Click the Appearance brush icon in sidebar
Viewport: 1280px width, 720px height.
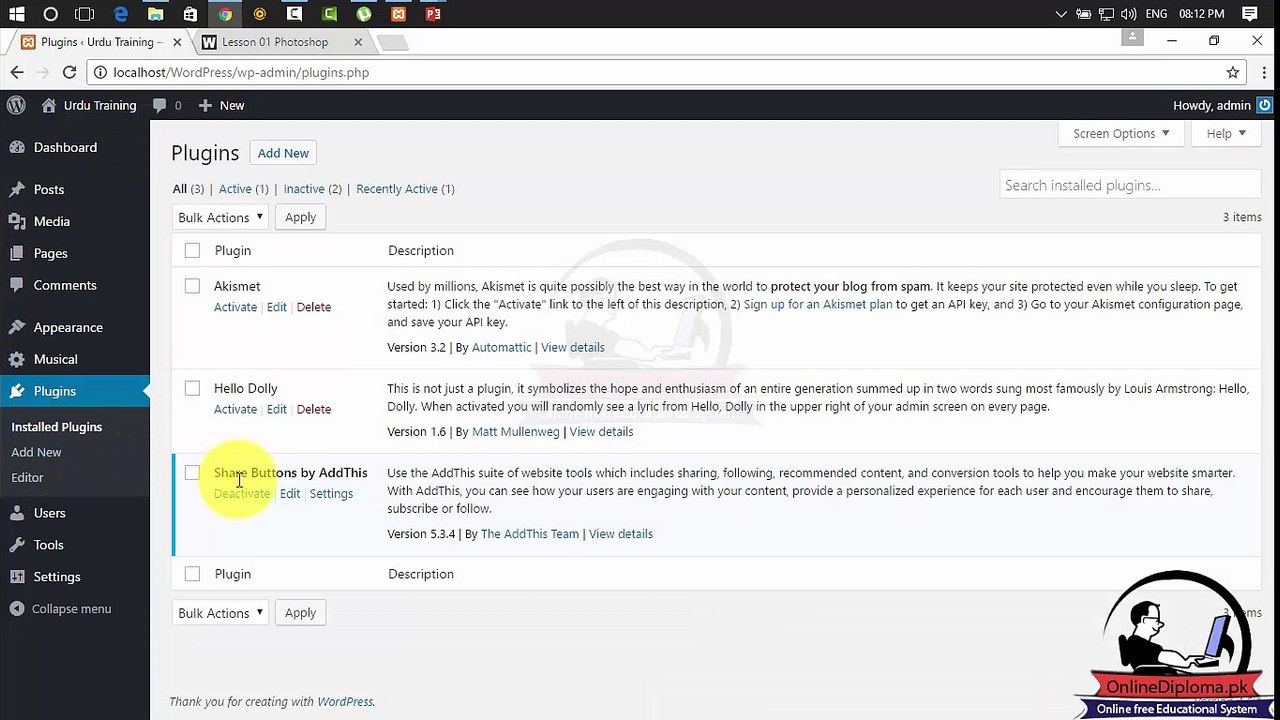[17, 327]
